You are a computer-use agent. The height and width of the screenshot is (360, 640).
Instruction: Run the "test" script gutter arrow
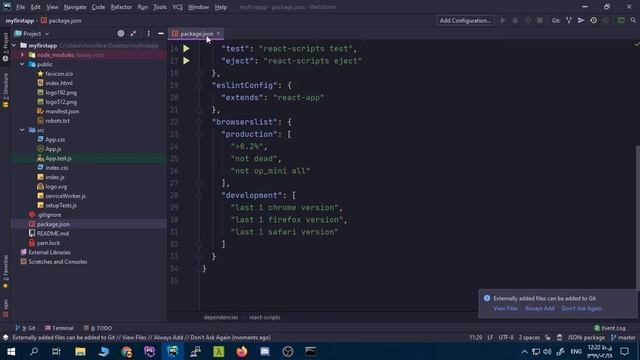pos(186,49)
